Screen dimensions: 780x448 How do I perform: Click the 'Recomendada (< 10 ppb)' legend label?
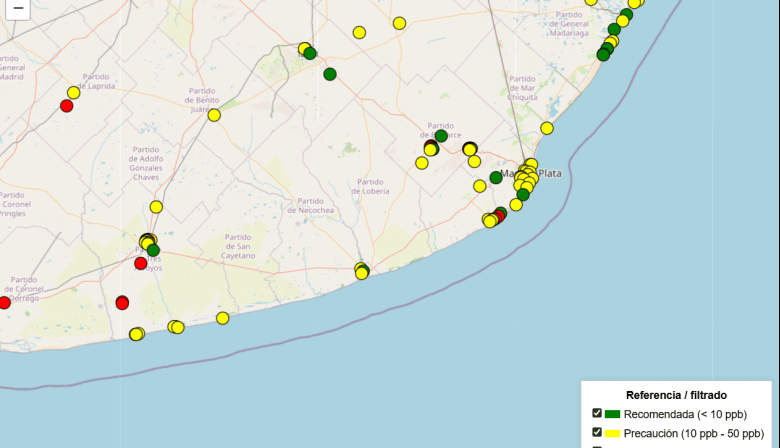[x=685, y=414]
